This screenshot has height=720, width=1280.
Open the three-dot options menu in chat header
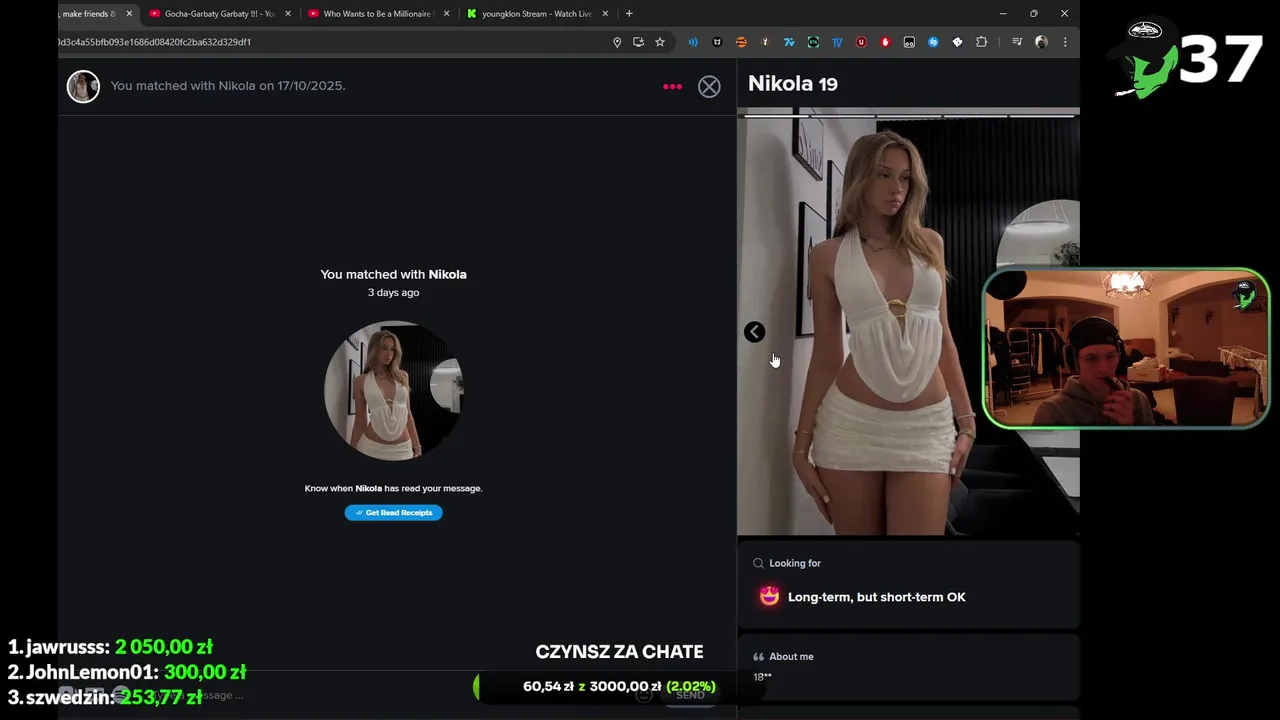coord(672,86)
